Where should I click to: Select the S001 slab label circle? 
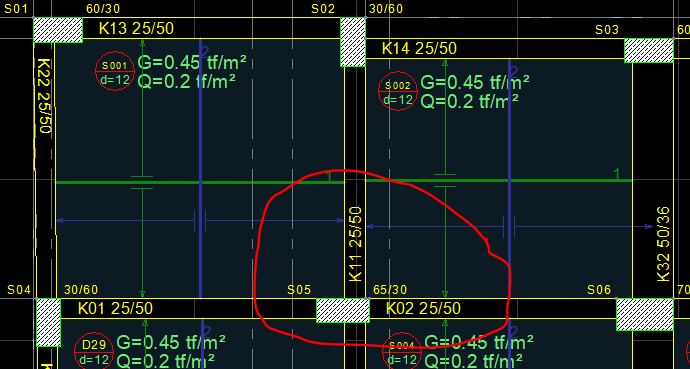pyautogui.click(x=115, y=71)
